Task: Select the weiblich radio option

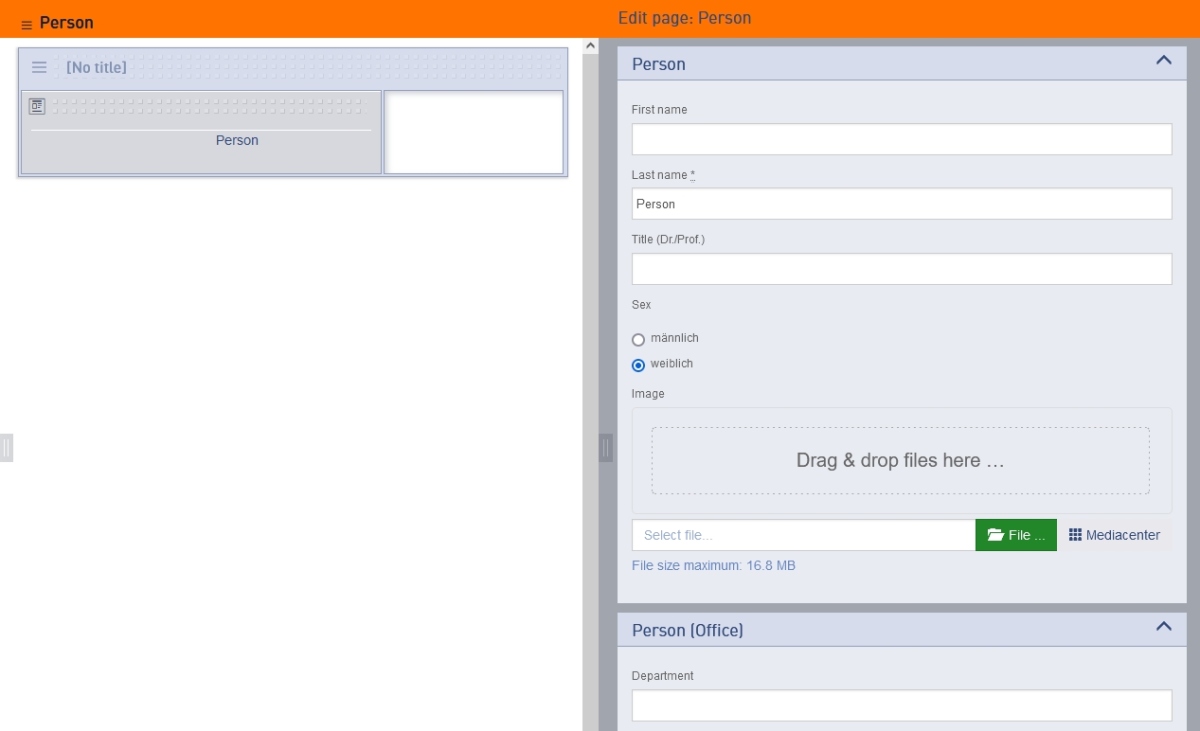Action: pos(639,365)
